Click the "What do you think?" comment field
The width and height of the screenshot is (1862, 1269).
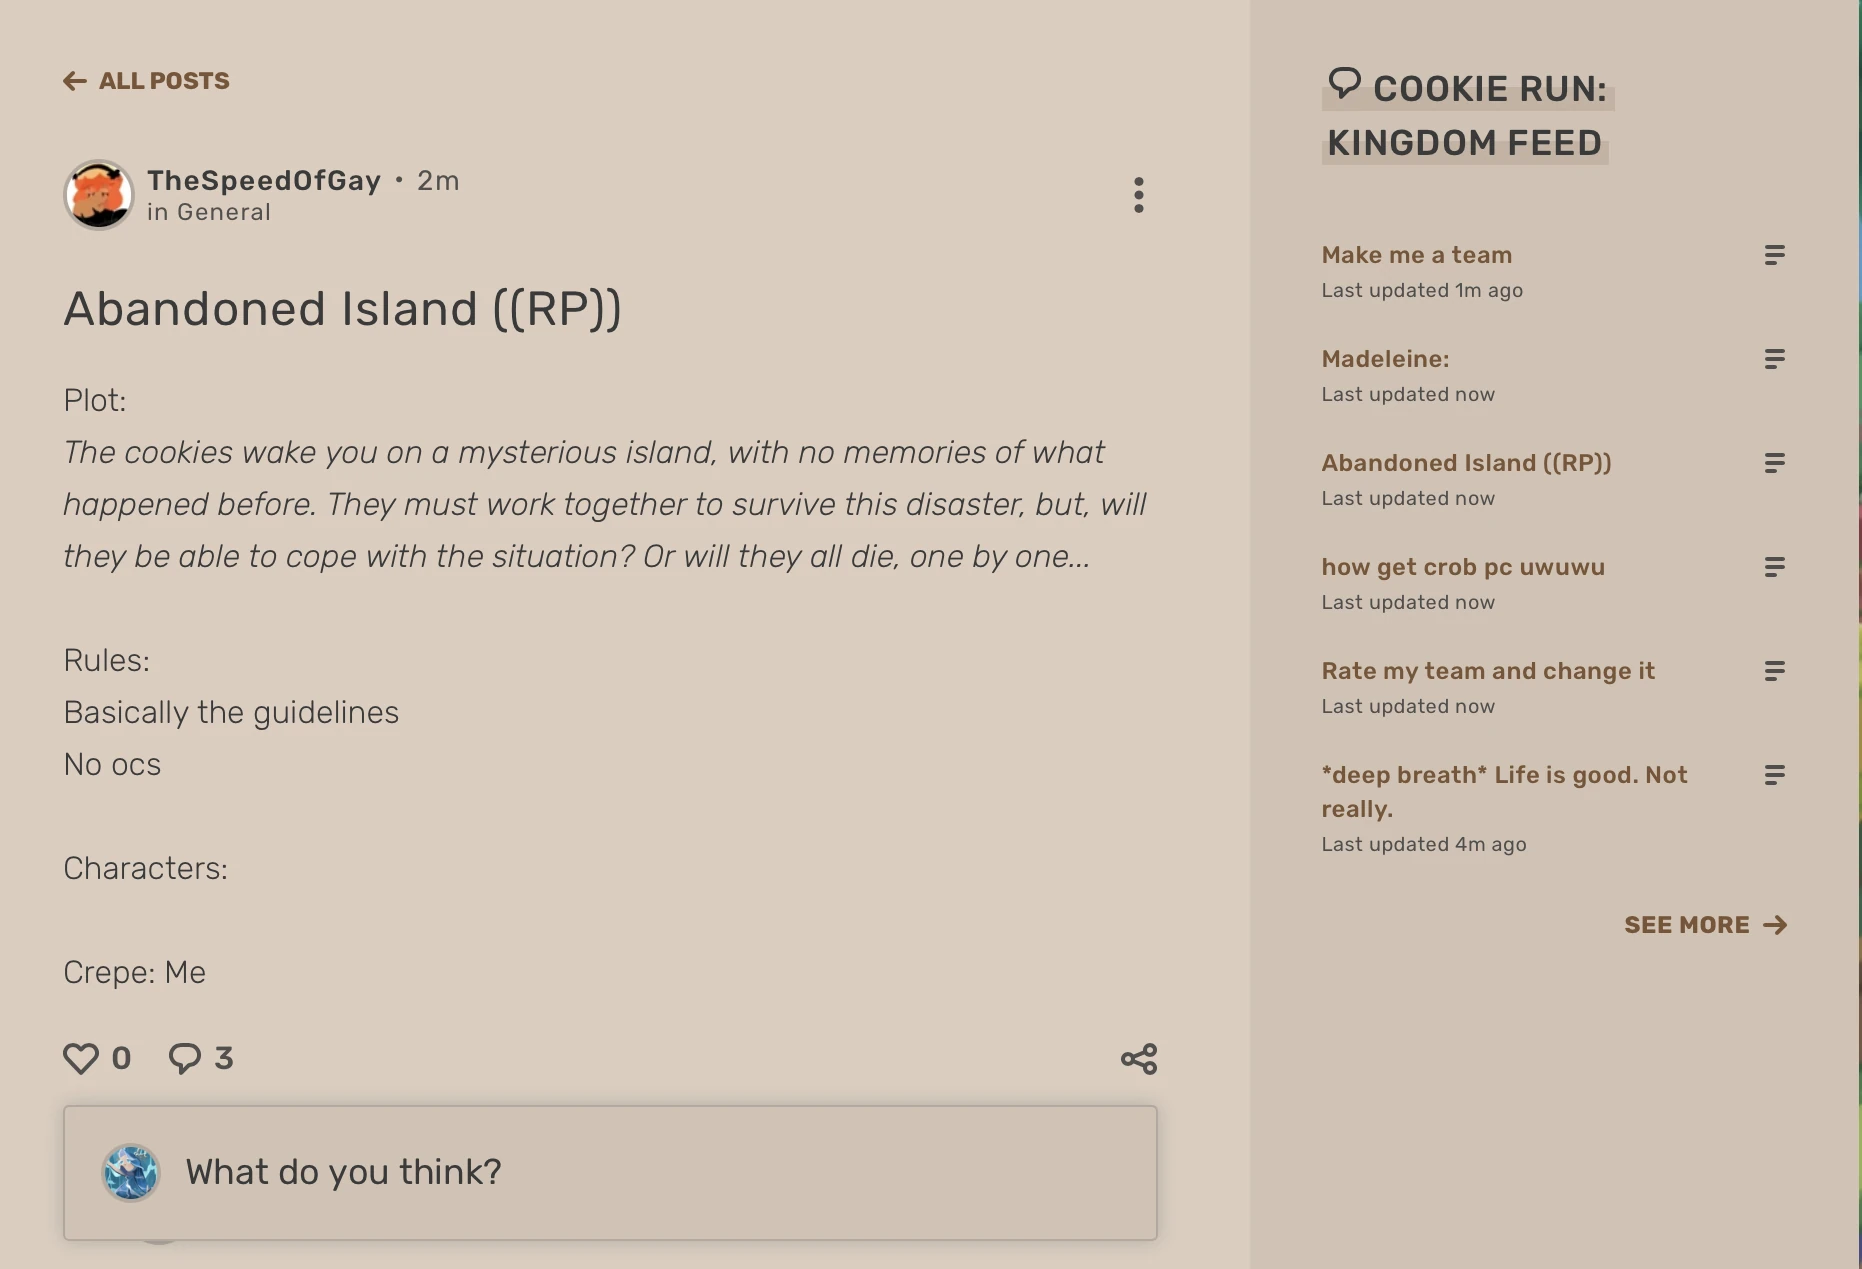pyautogui.click(x=610, y=1172)
